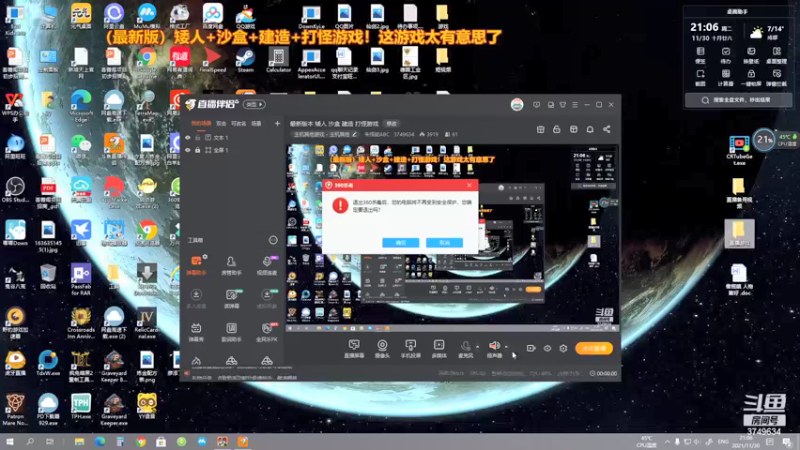
Task: Open Windows Start menu
Action: coord(10,442)
